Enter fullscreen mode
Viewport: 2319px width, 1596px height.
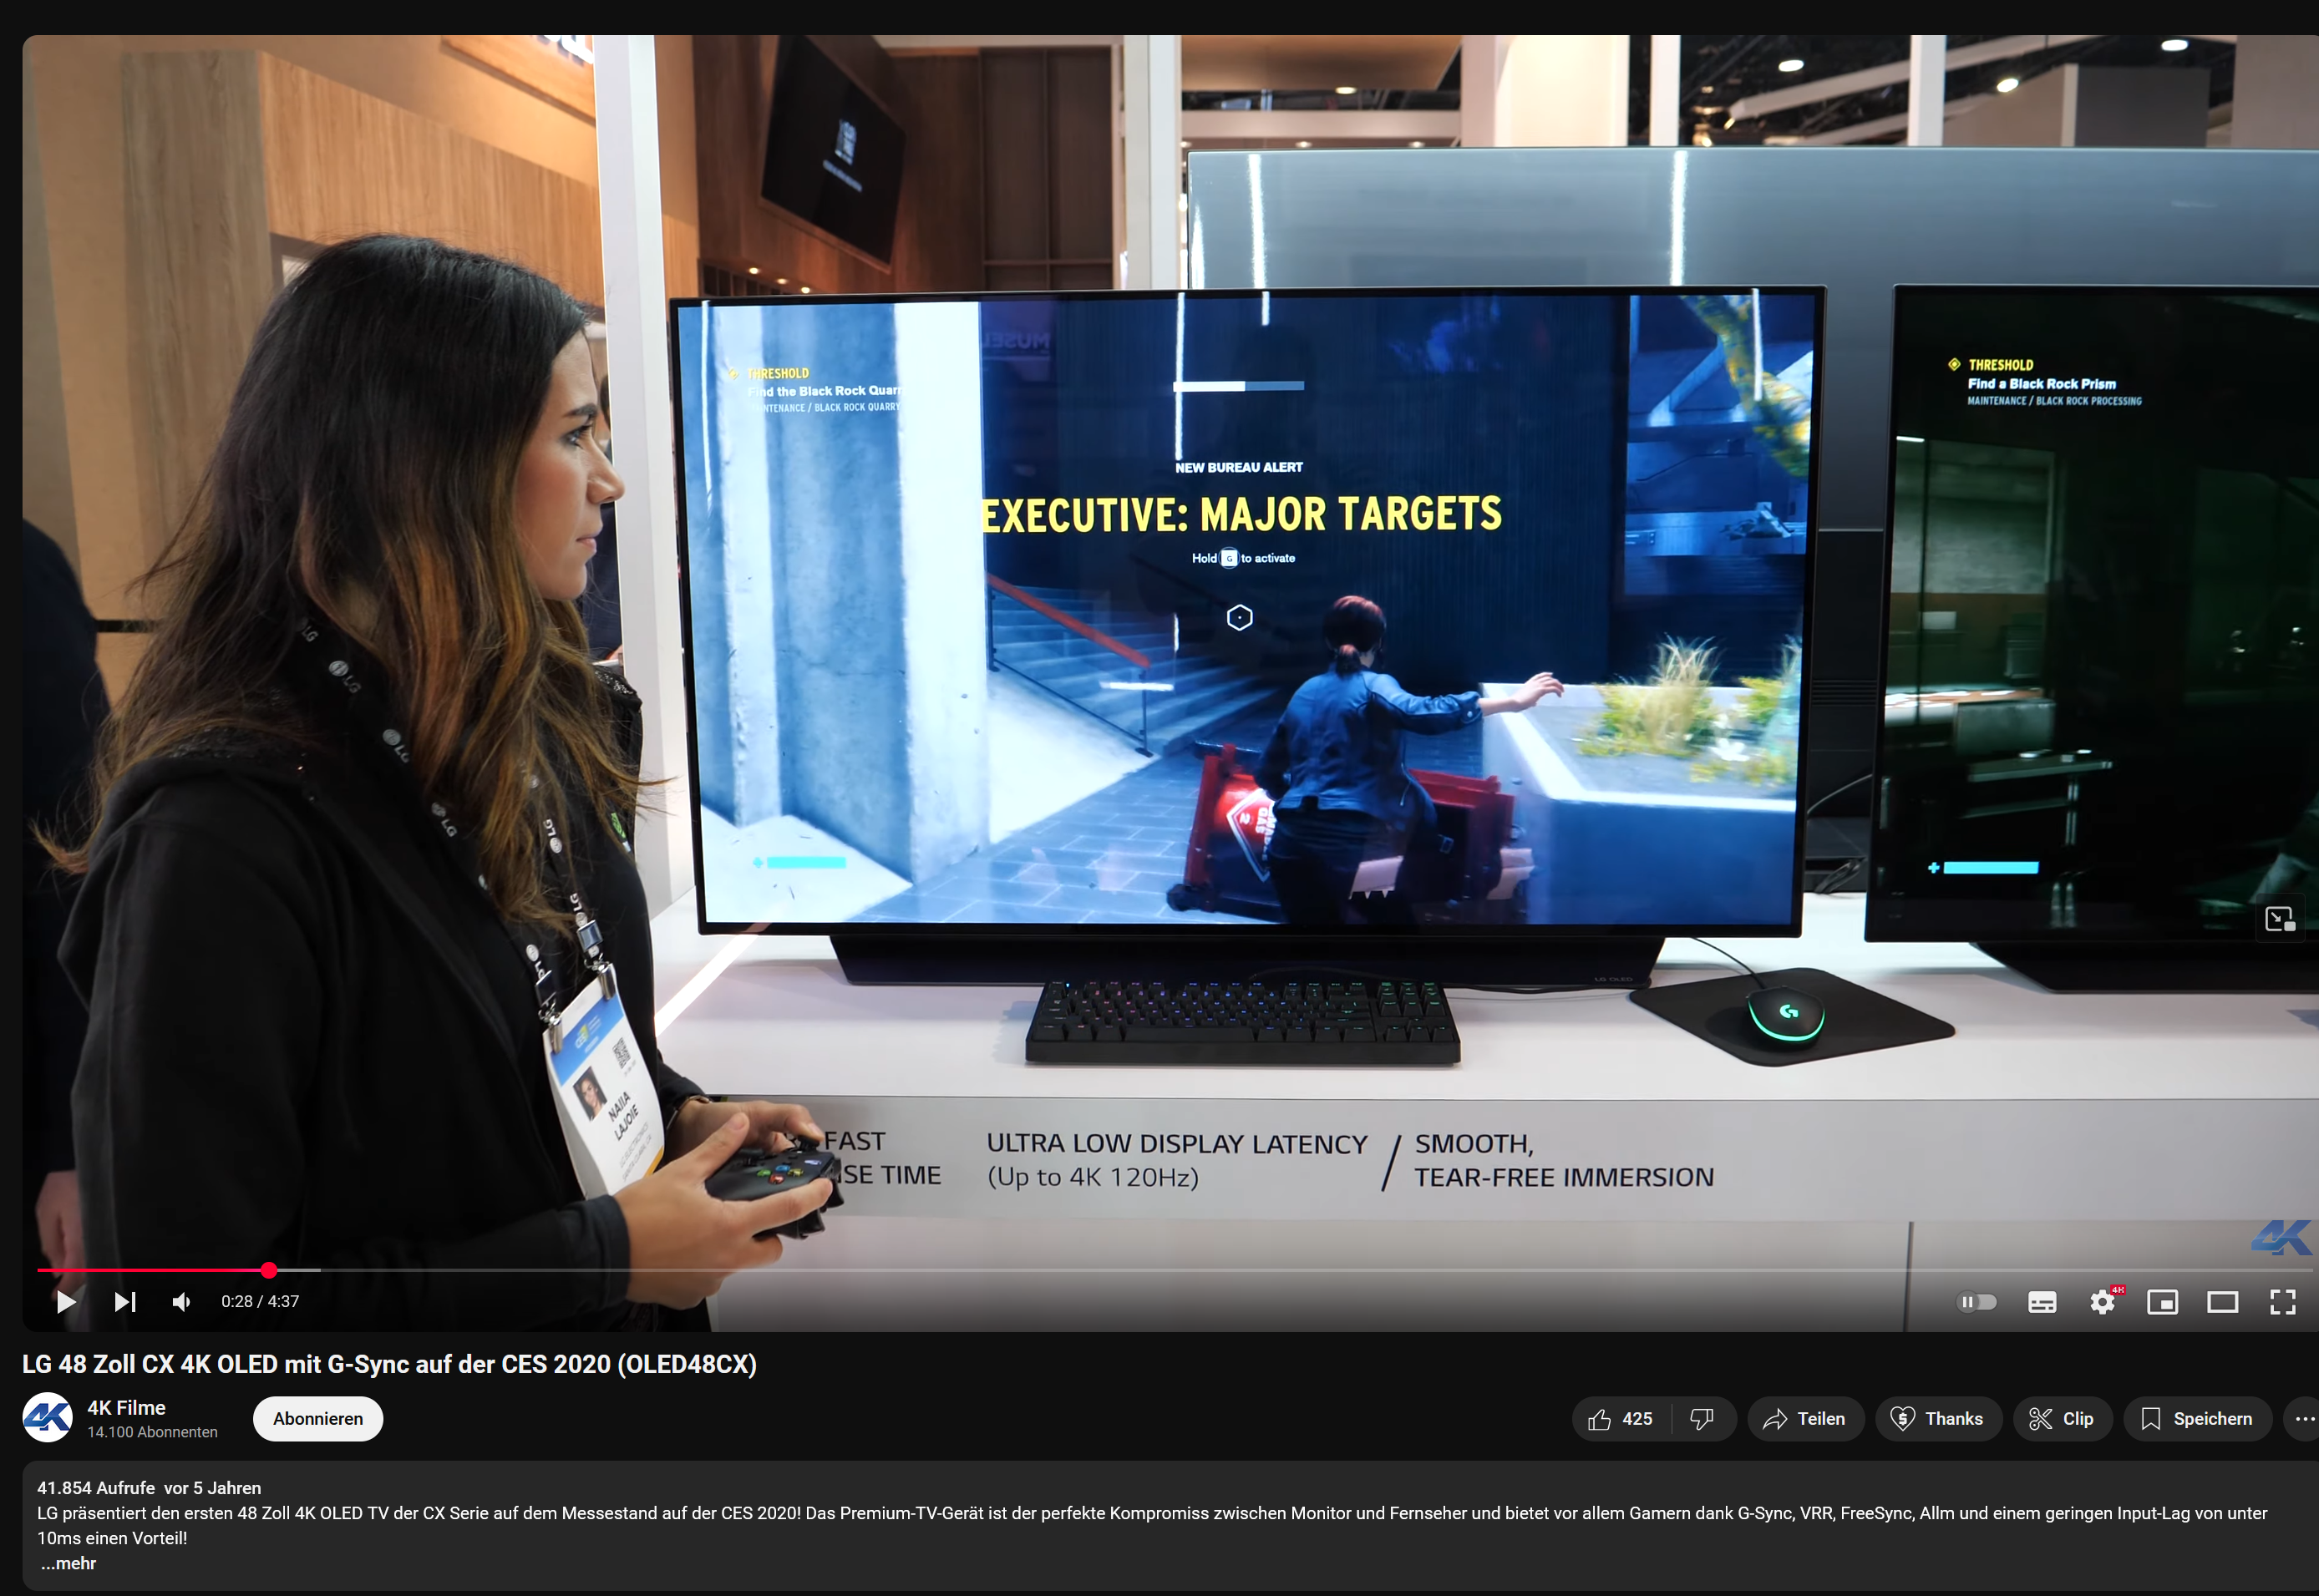[2282, 1301]
